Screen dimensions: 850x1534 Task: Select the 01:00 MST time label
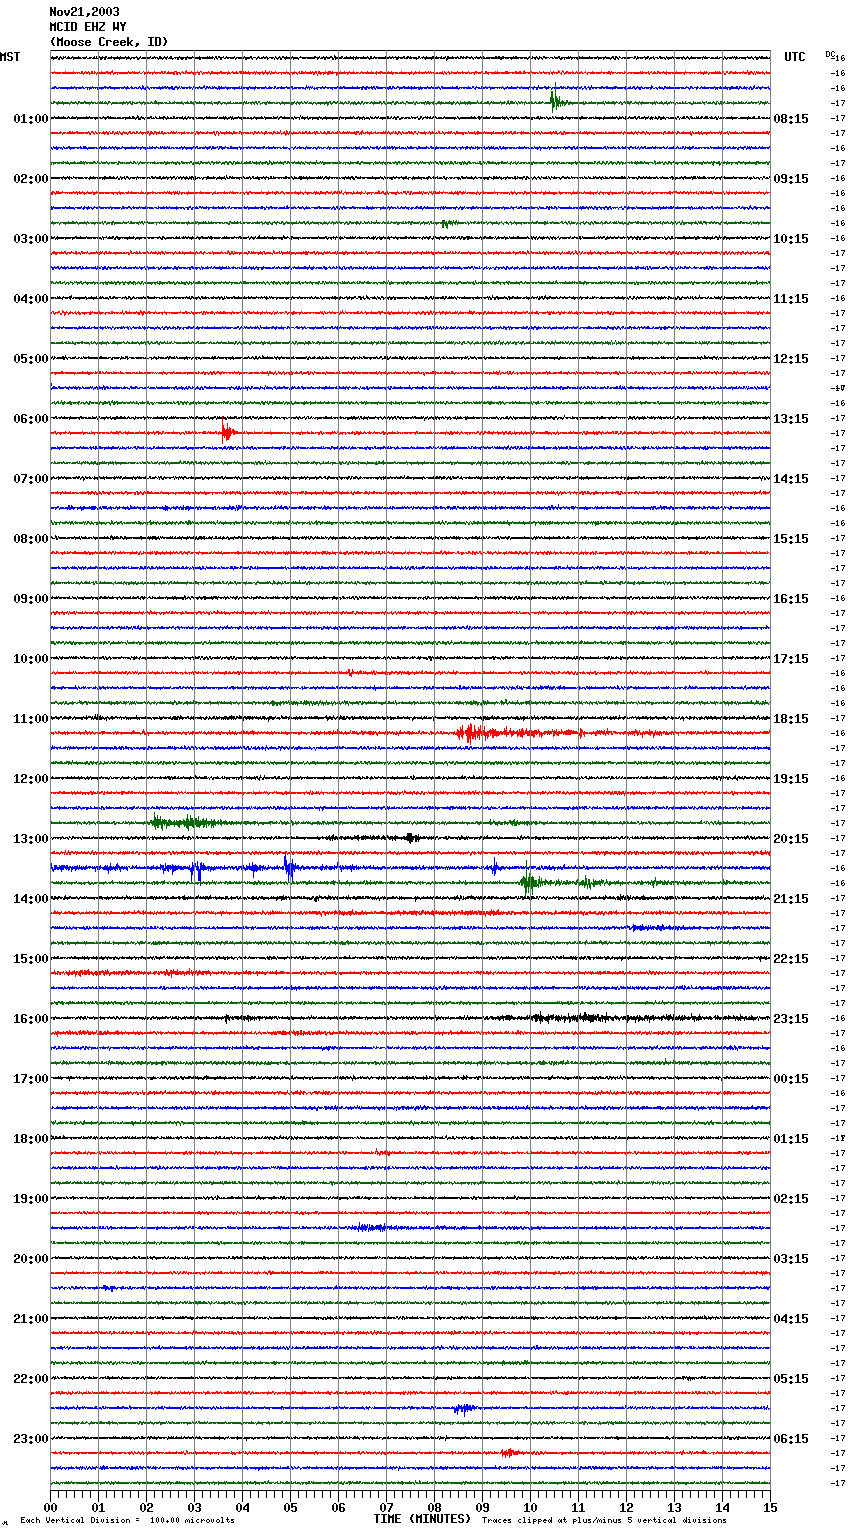point(31,119)
